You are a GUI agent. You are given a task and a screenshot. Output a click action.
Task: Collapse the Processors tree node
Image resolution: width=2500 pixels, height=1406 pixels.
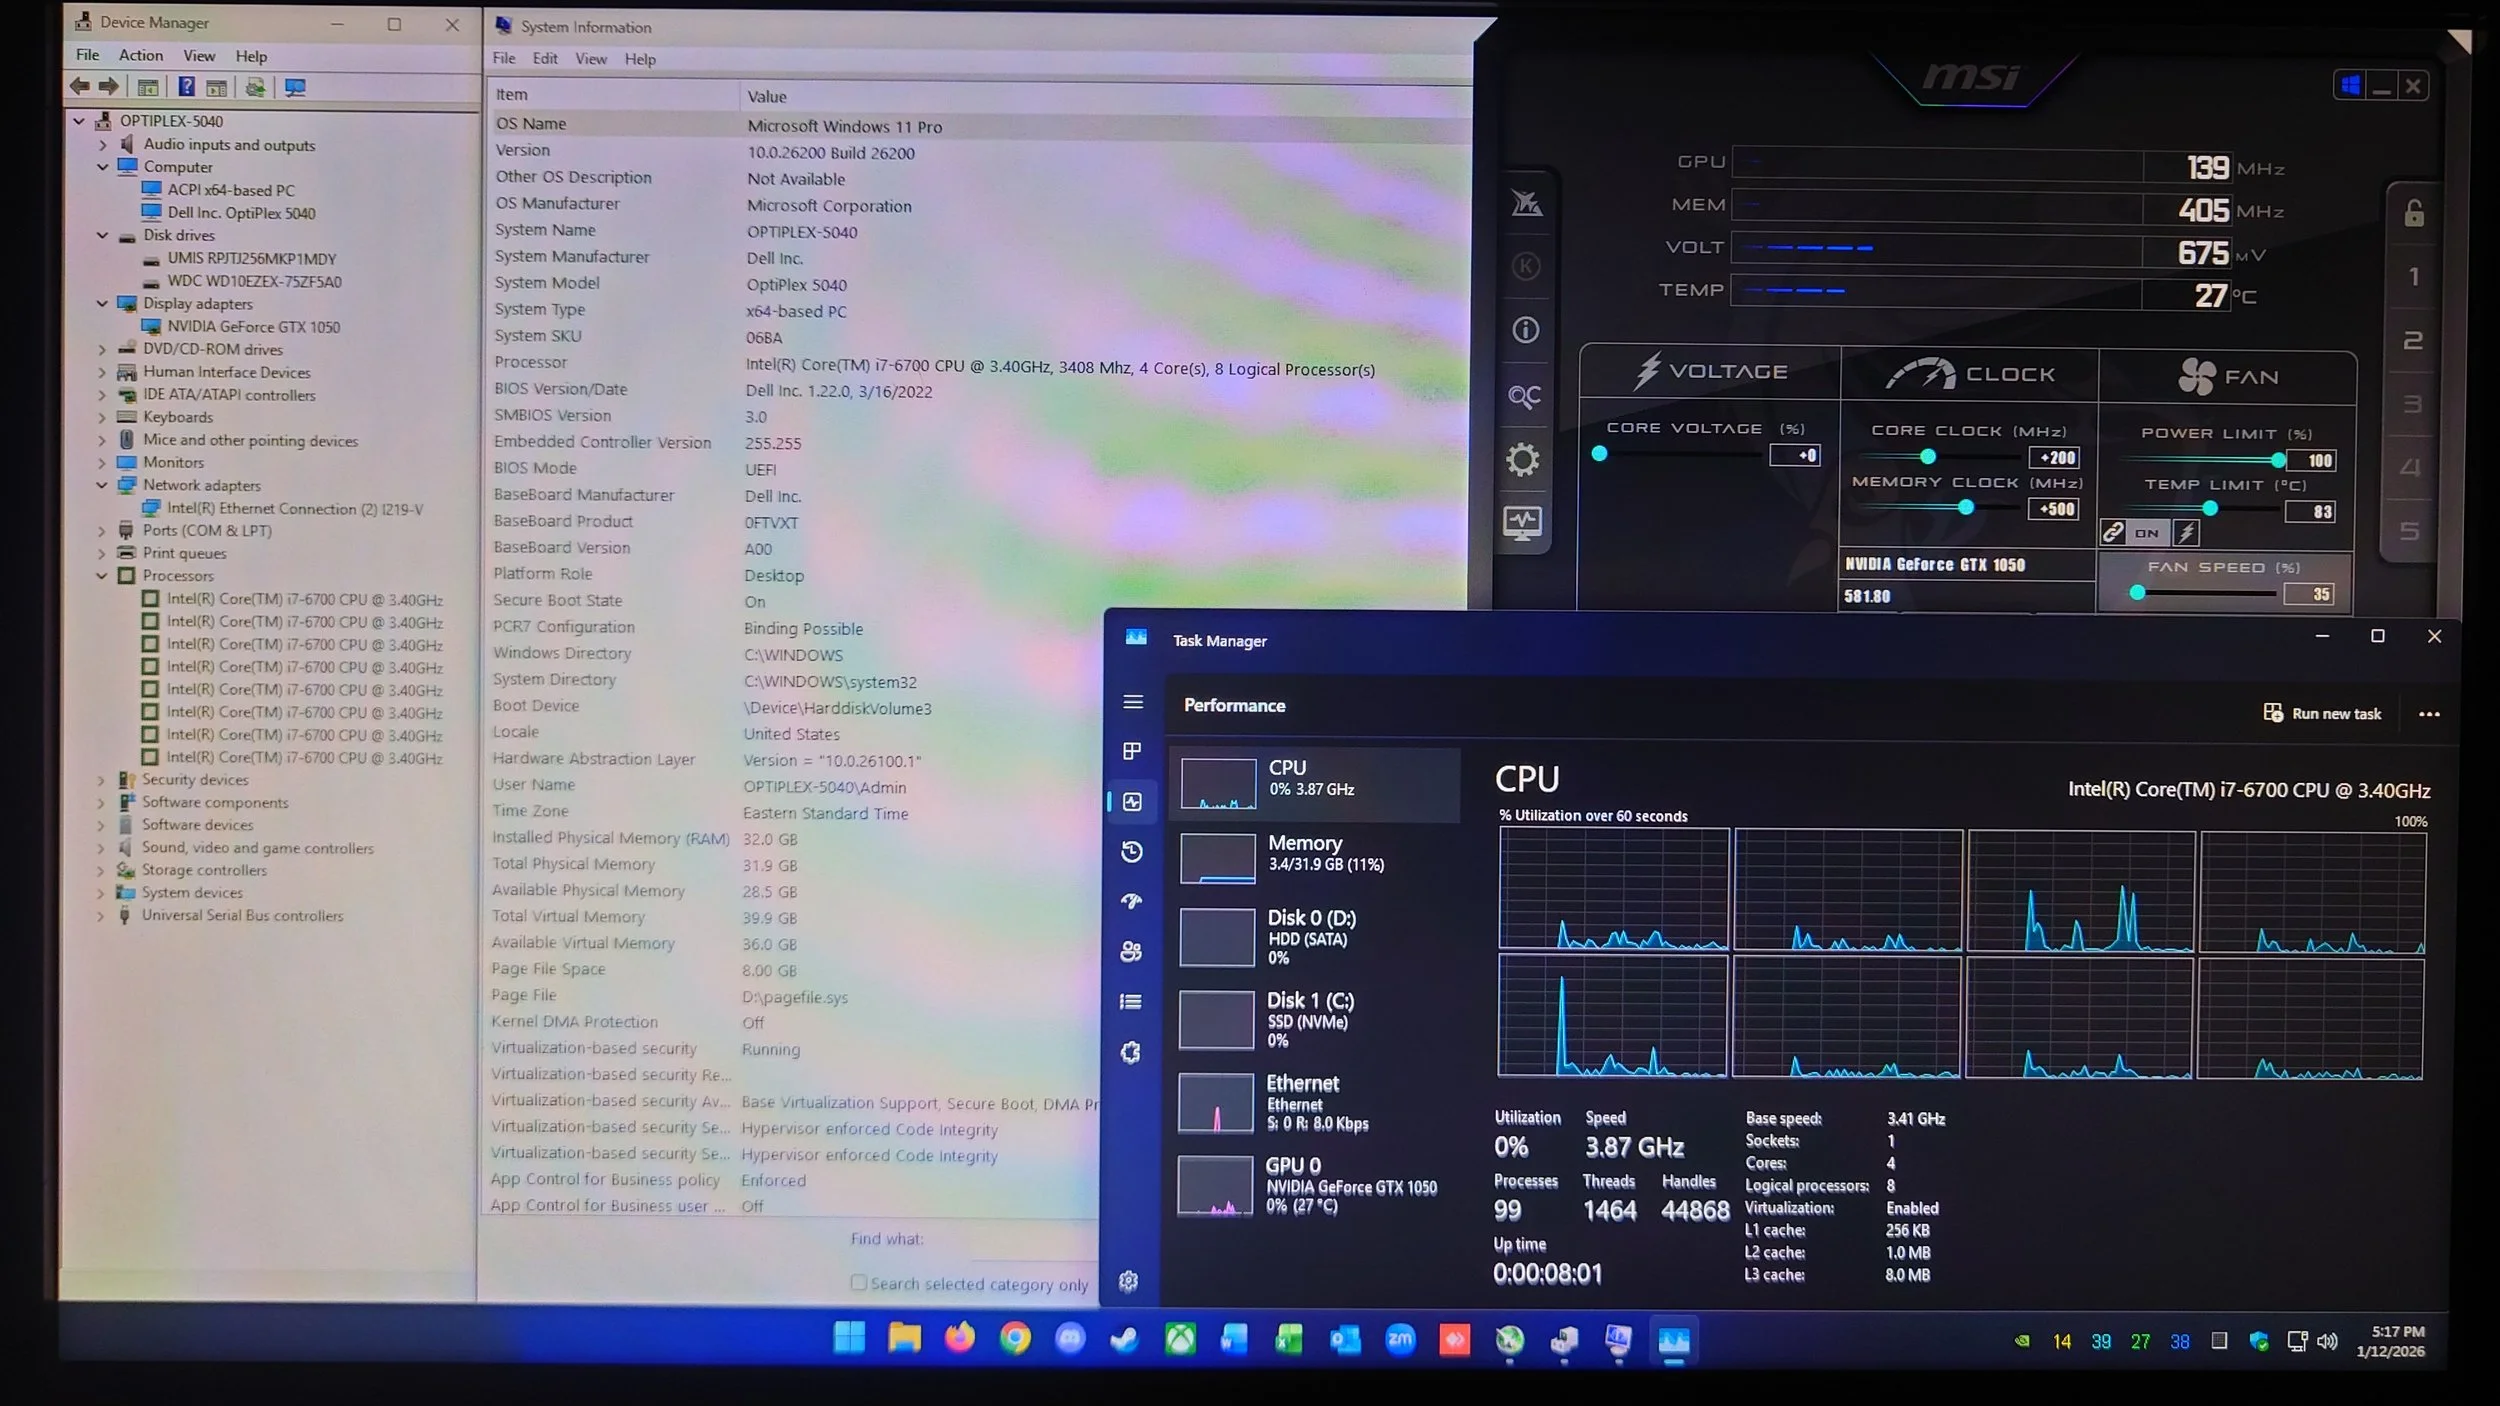pos(102,576)
